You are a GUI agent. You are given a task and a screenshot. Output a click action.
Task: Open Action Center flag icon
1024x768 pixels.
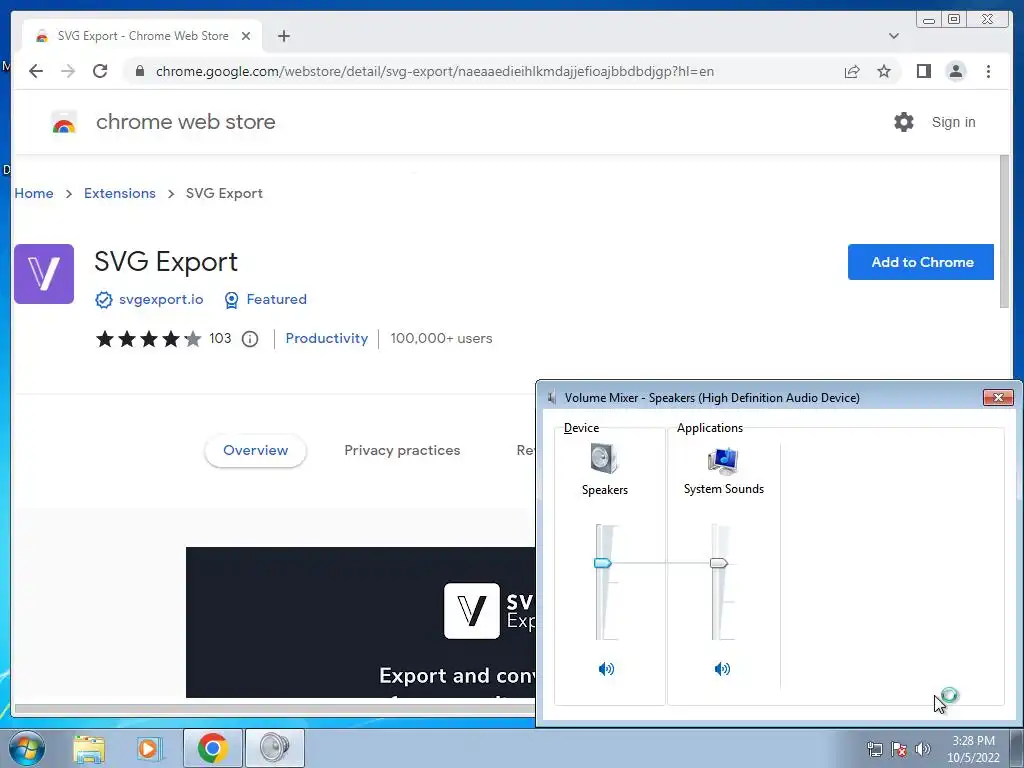coord(899,749)
